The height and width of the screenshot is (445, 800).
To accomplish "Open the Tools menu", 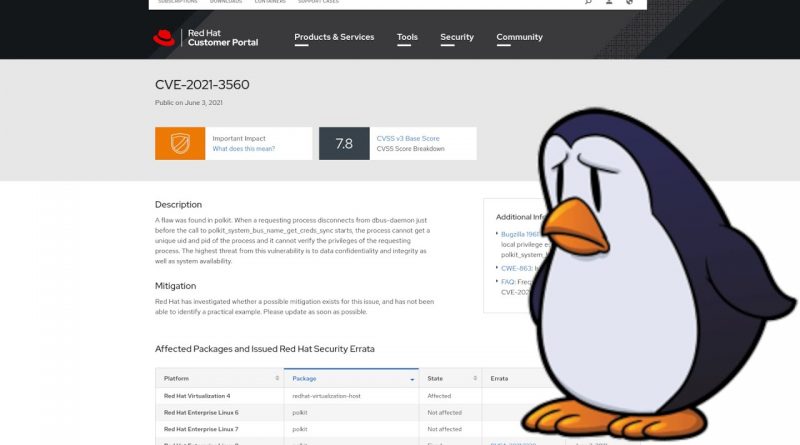I will (407, 37).
